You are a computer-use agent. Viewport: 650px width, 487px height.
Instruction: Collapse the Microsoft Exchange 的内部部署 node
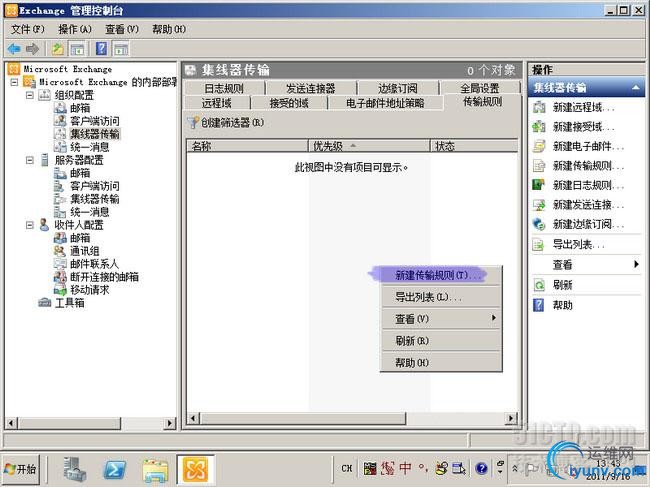pyautogui.click(x=15, y=82)
